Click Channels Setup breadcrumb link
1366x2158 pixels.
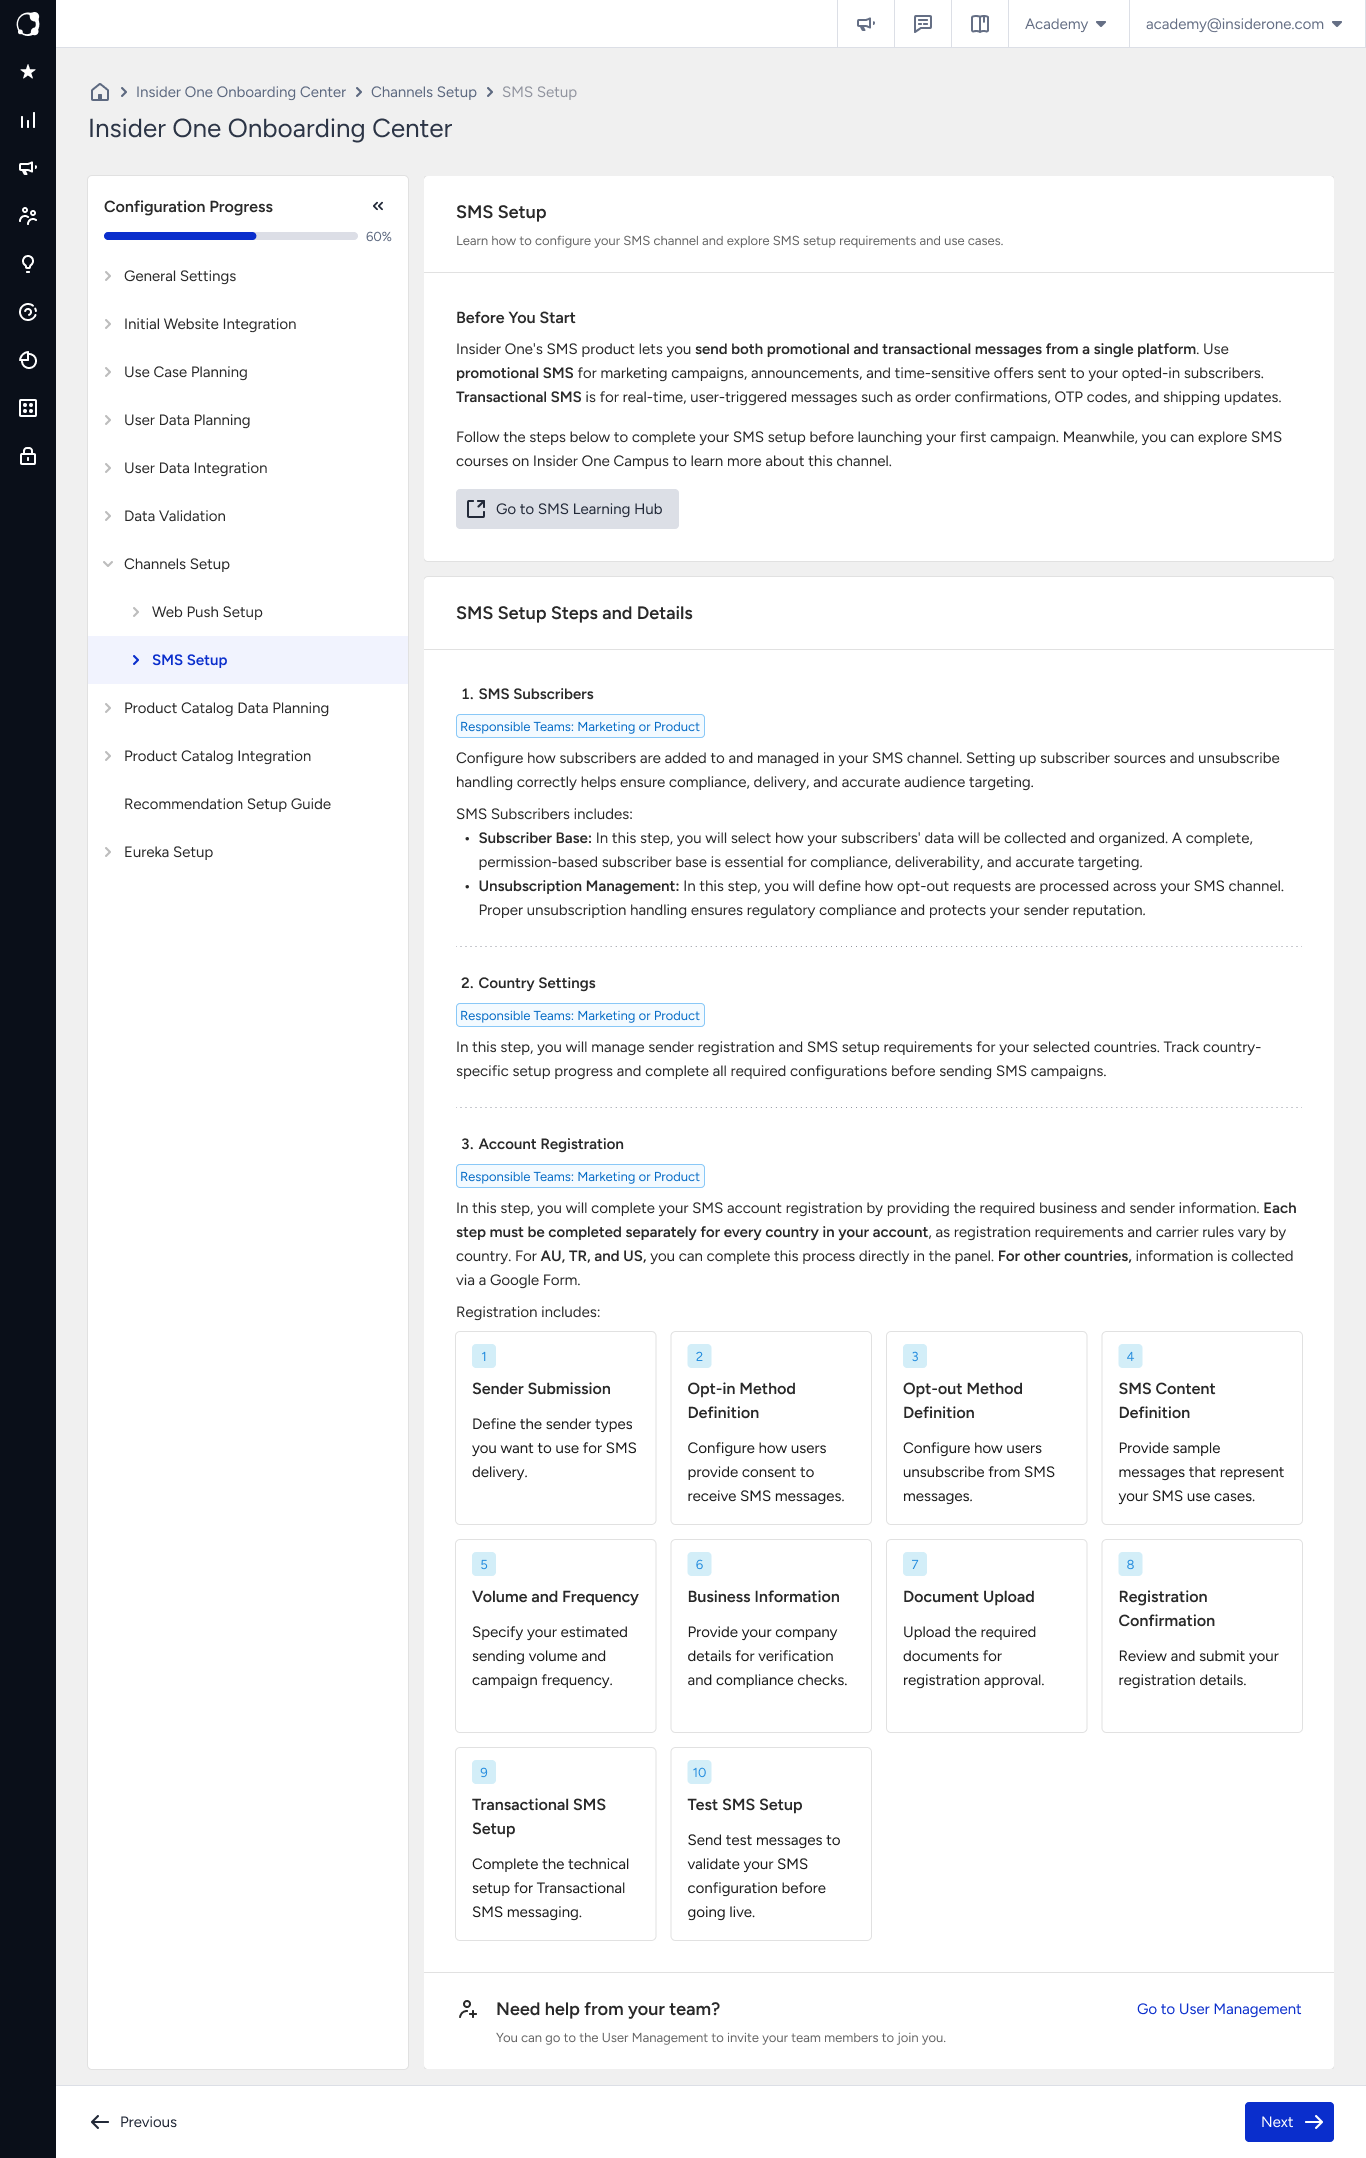[424, 92]
